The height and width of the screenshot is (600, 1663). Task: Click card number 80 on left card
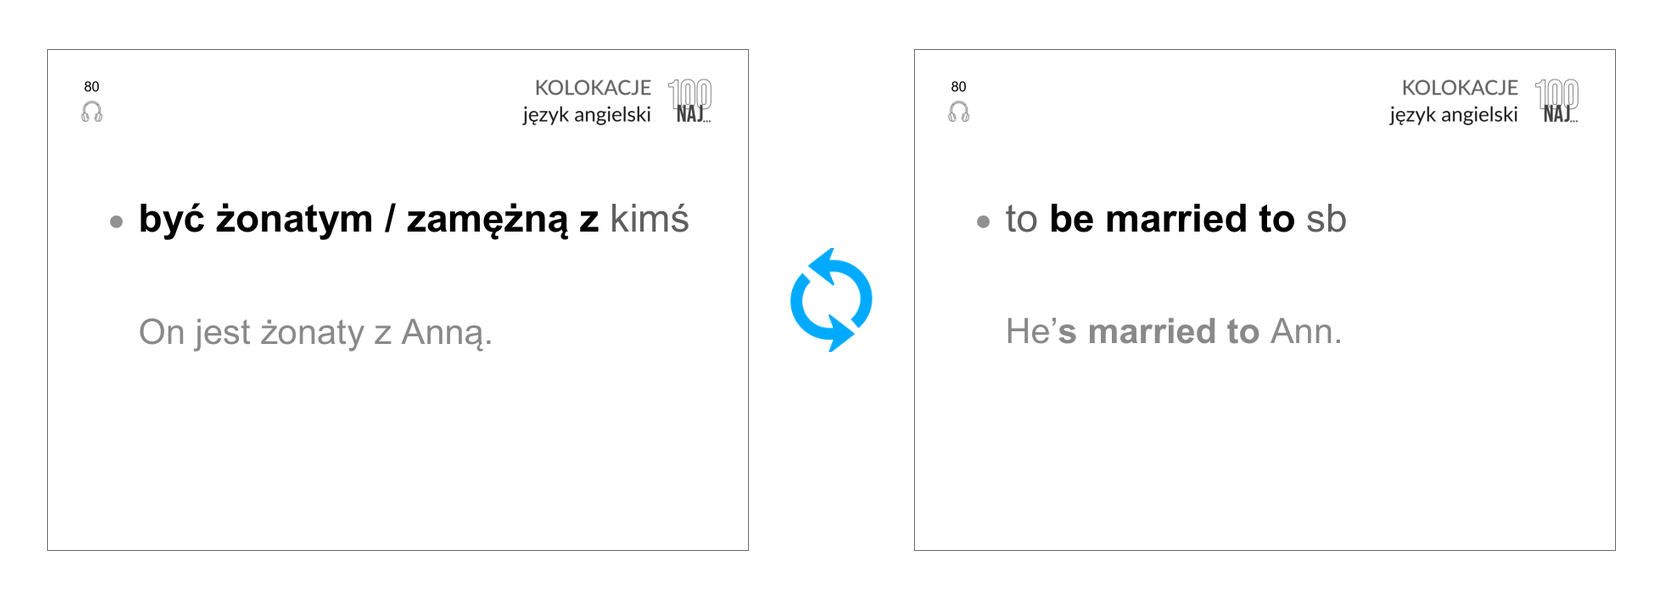92,87
